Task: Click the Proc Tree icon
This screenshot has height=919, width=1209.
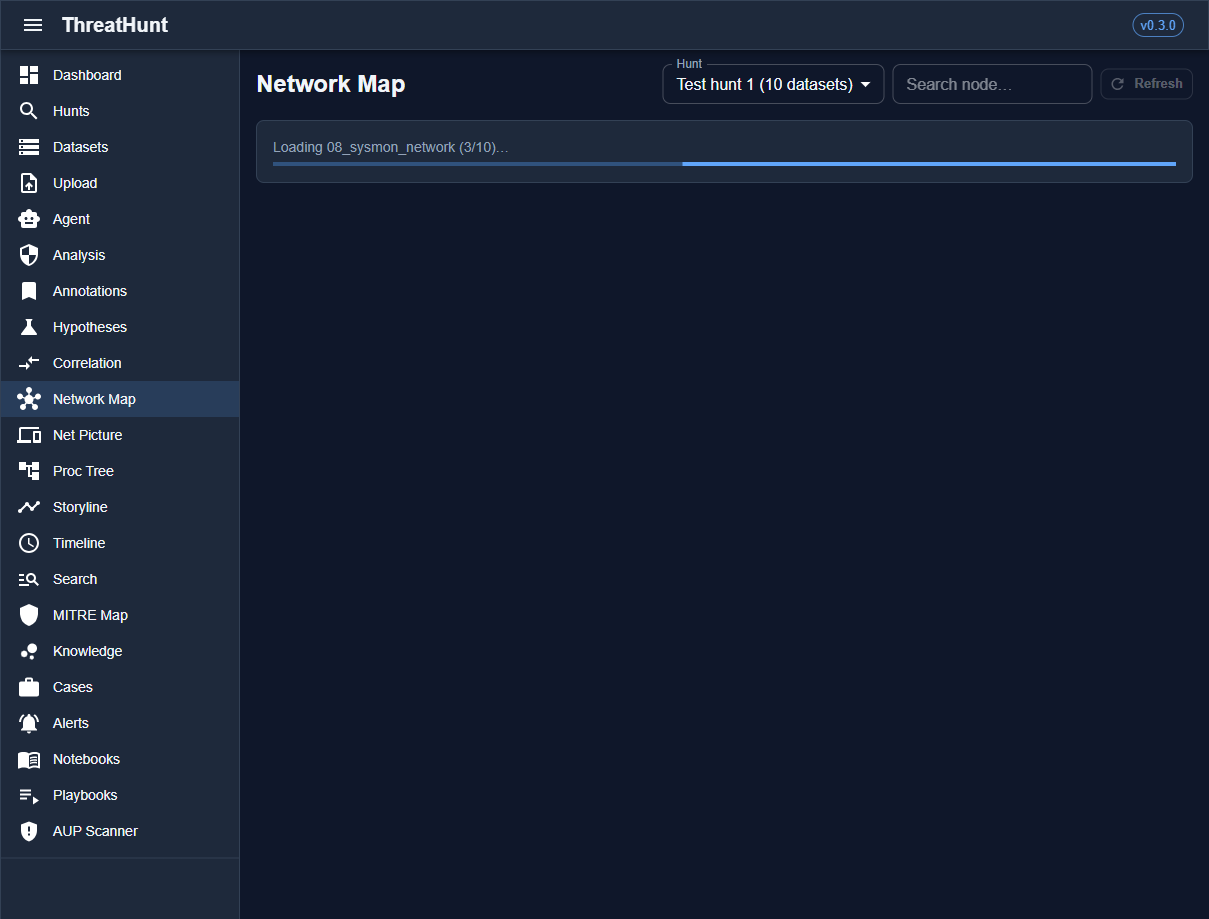Action: pyautogui.click(x=29, y=471)
